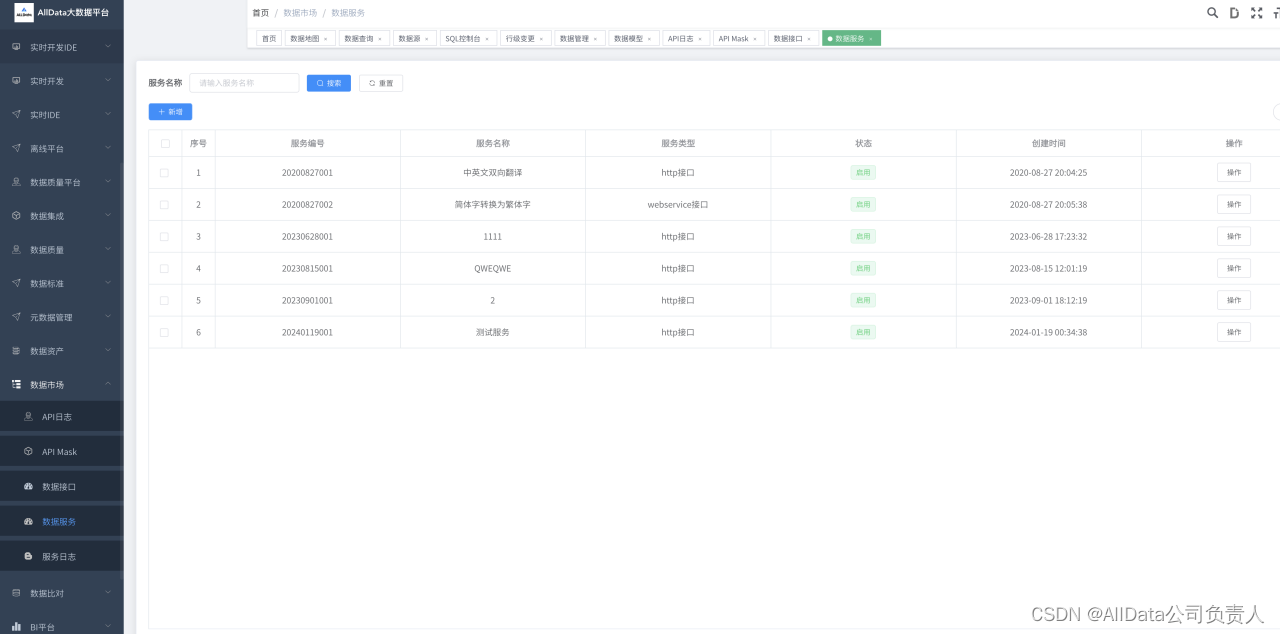Click the 数据市场 list icon

click(16, 384)
